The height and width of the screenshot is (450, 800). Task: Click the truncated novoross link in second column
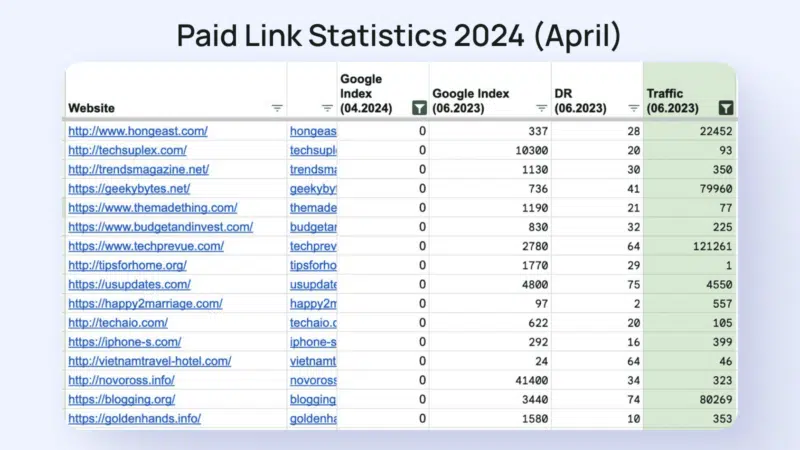click(313, 380)
